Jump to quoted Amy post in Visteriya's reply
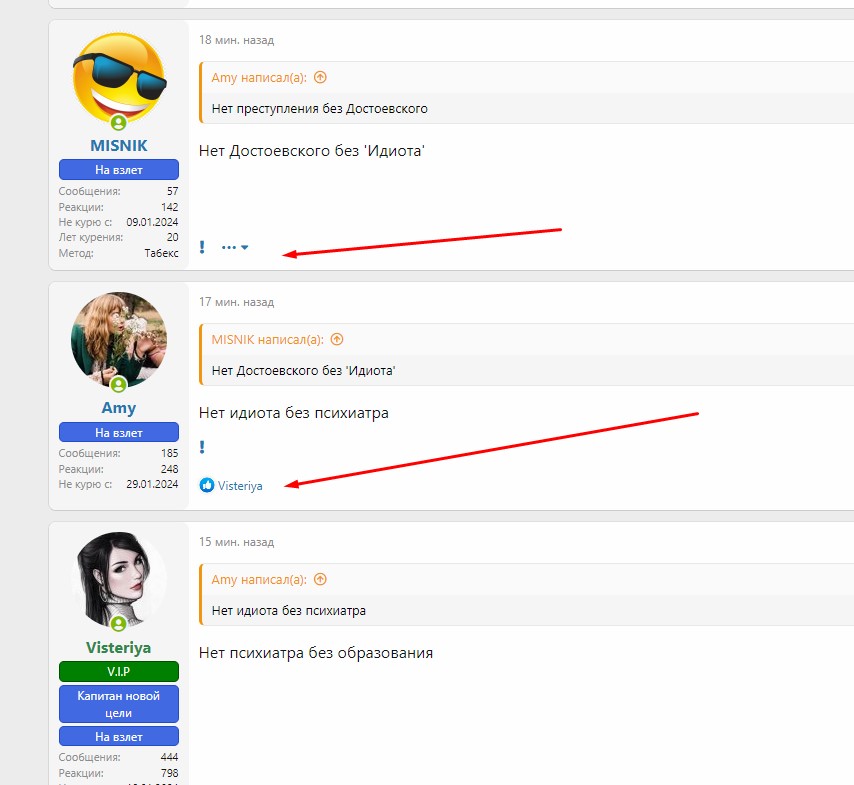854x785 pixels. click(320, 579)
